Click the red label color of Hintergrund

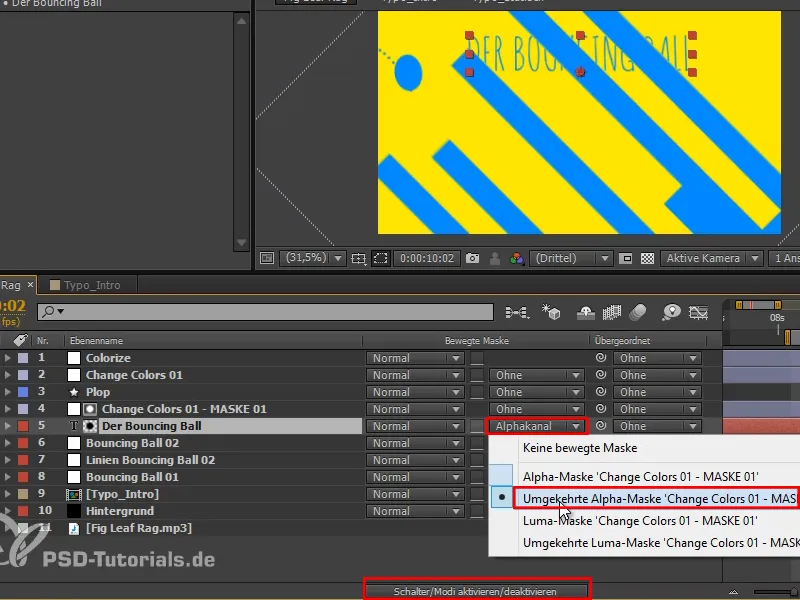click(x=23, y=511)
